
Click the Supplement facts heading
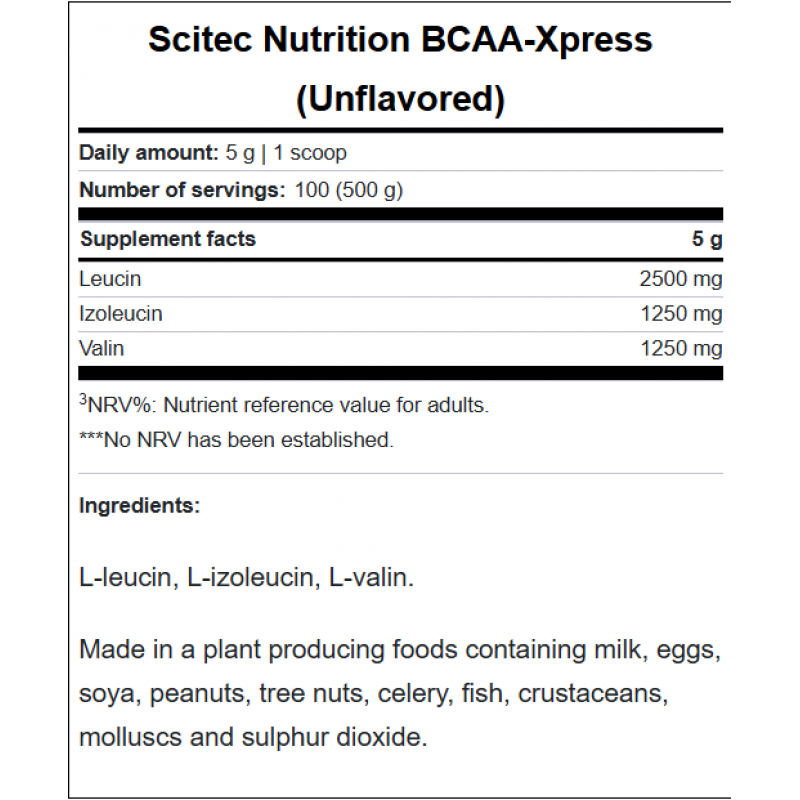(x=168, y=239)
